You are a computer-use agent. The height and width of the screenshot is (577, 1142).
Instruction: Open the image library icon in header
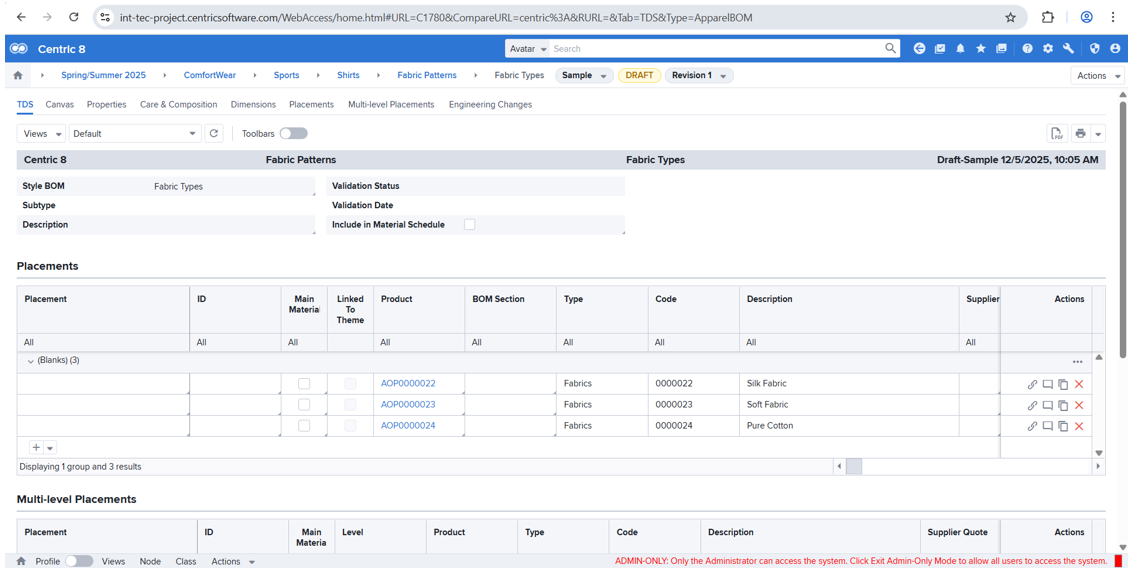click(1001, 49)
